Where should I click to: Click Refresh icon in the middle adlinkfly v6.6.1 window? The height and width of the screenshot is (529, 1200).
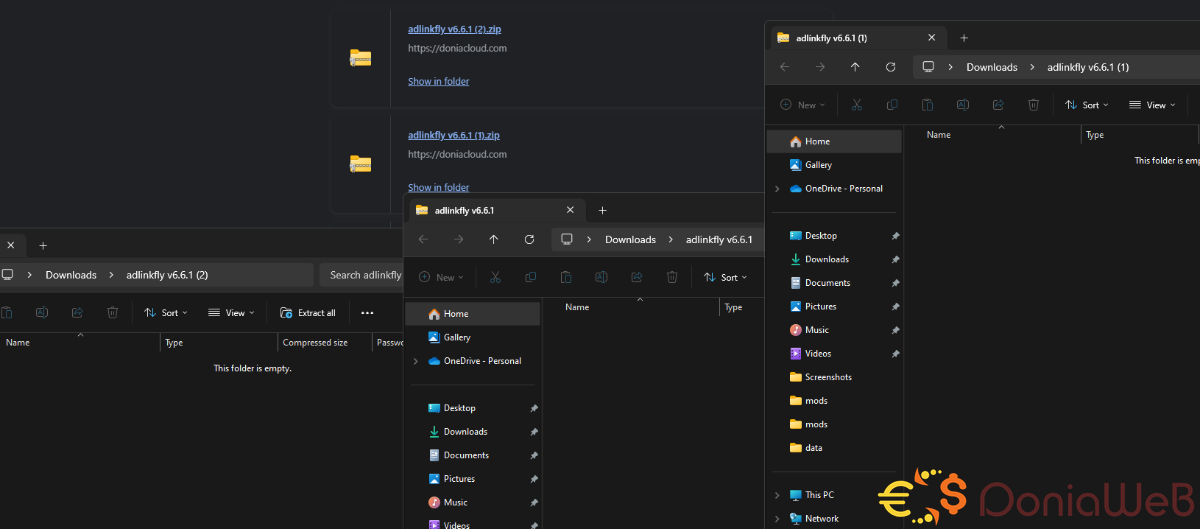529,240
